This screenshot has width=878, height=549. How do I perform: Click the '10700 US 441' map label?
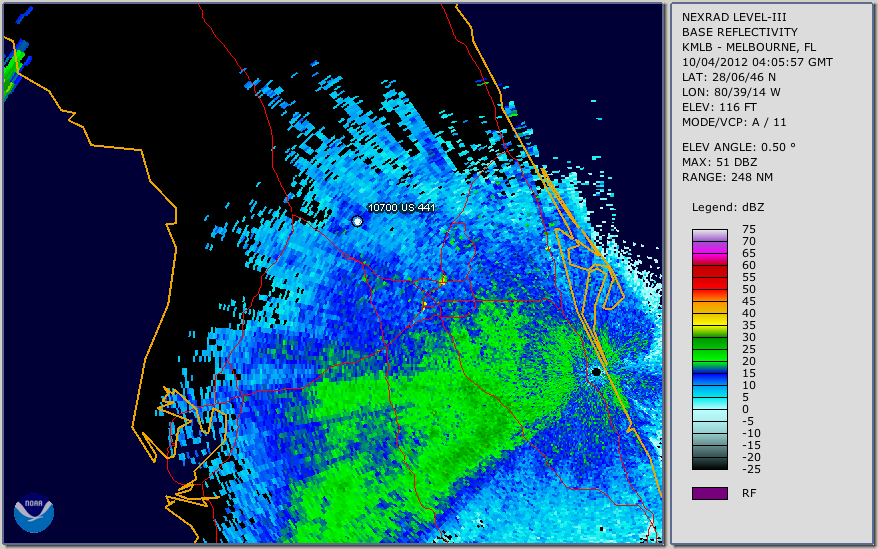(401, 207)
